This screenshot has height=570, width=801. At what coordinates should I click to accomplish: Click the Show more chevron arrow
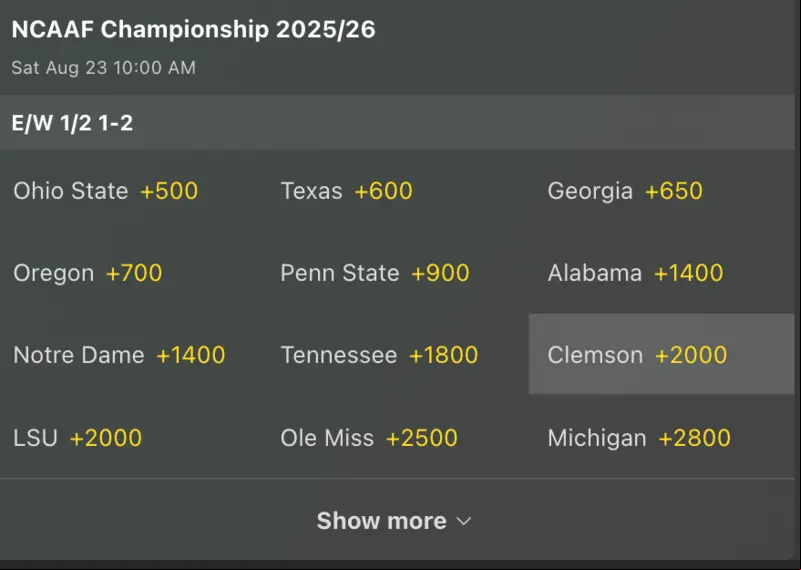pos(464,521)
